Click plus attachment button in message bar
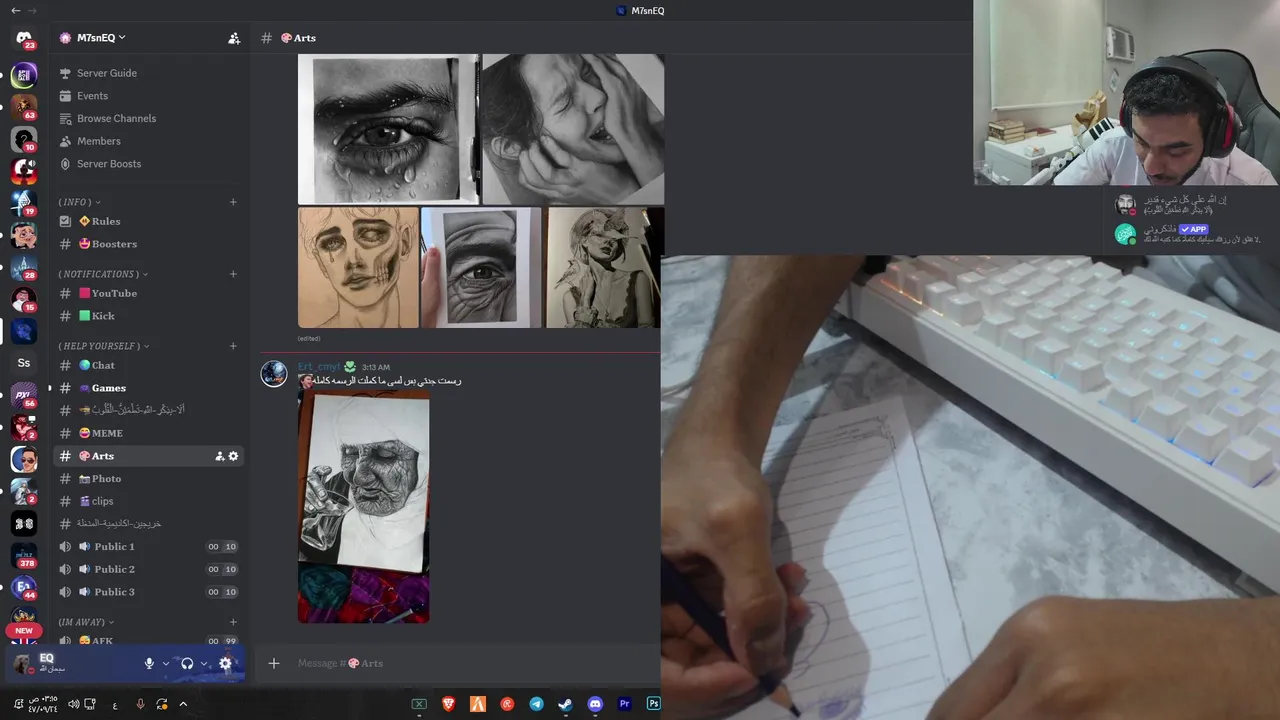The image size is (1280, 720). (x=274, y=663)
